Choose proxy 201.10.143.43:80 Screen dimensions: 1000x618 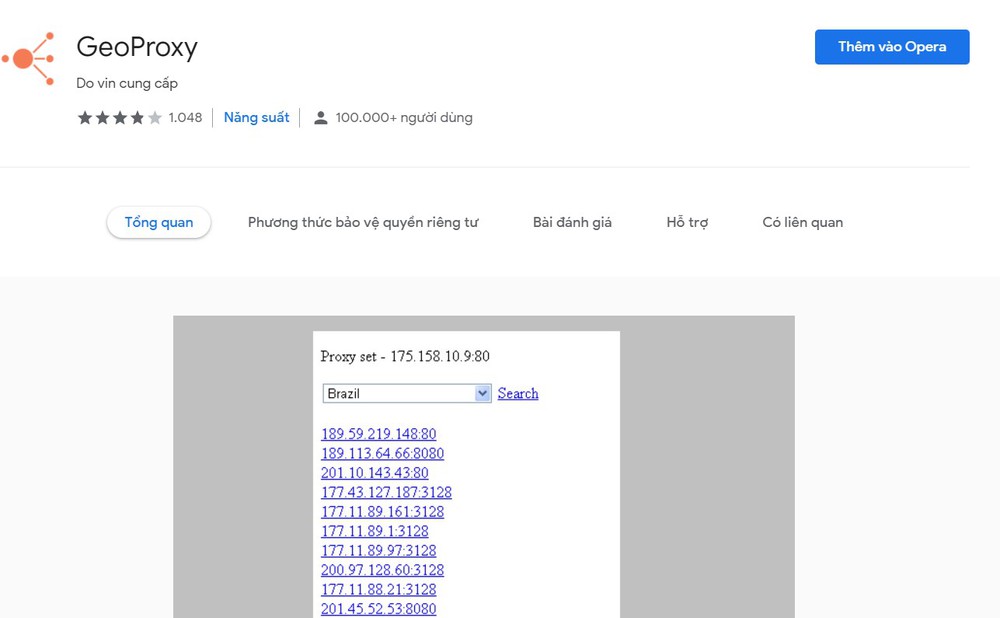click(375, 473)
